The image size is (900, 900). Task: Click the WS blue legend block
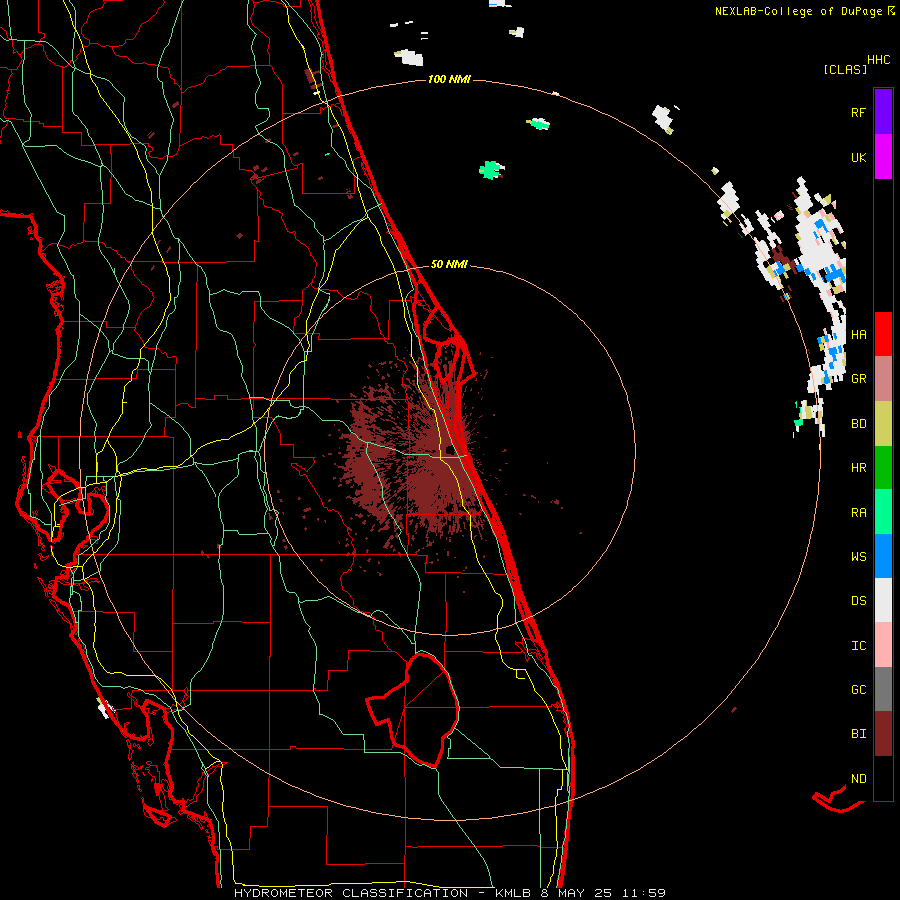883,556
